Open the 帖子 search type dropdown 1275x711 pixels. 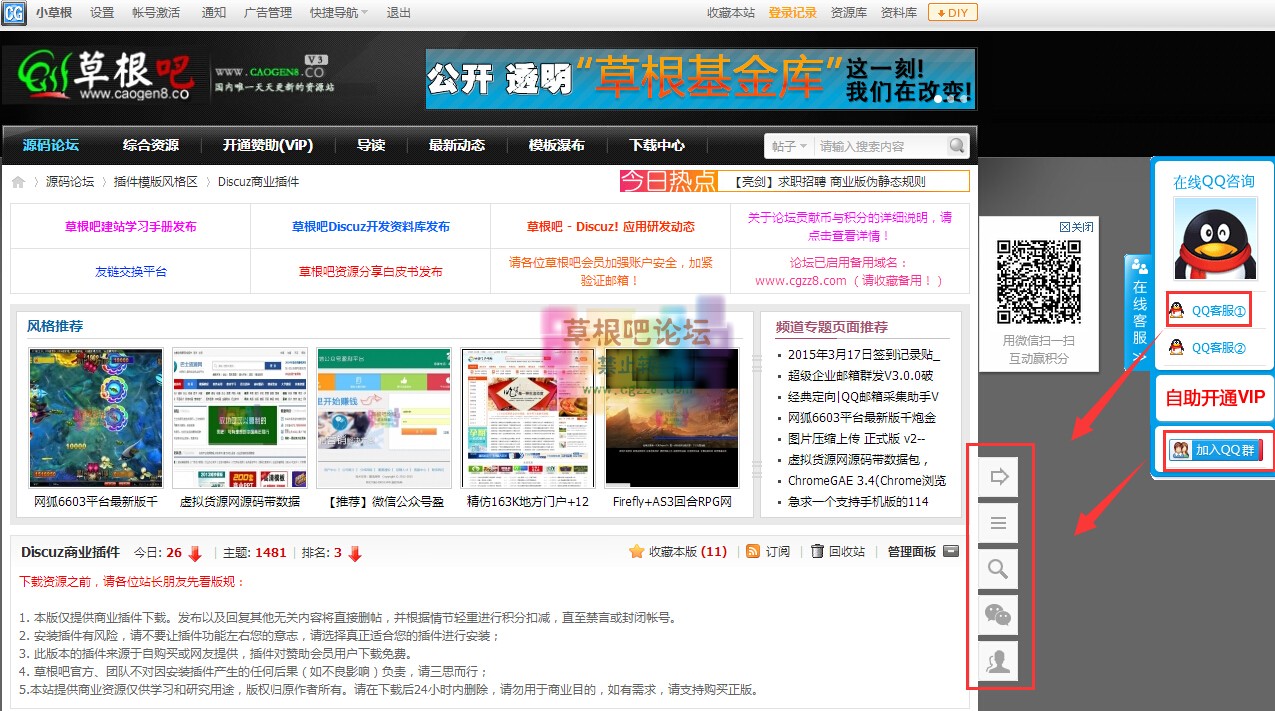pos(789,146)
